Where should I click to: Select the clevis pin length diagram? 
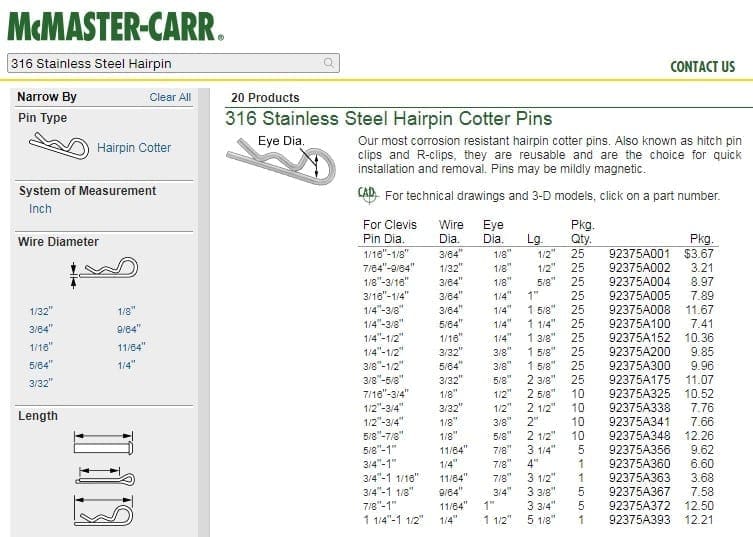[x=103, y=443]
